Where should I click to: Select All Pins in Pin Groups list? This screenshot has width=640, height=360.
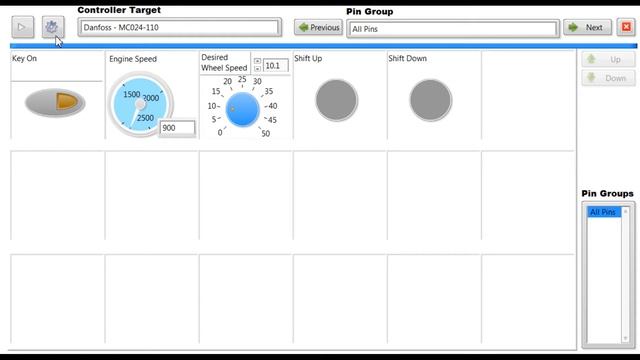(x=604, y=212)
